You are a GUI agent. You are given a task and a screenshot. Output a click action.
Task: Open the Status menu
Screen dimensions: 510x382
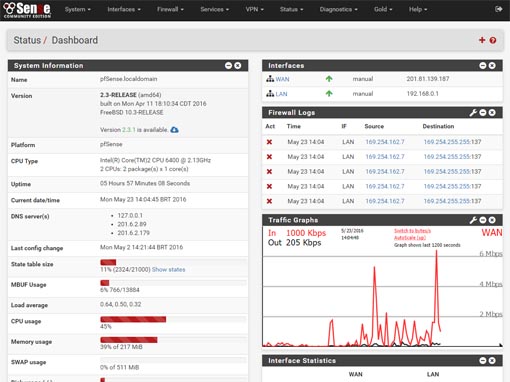pos(292,10)
